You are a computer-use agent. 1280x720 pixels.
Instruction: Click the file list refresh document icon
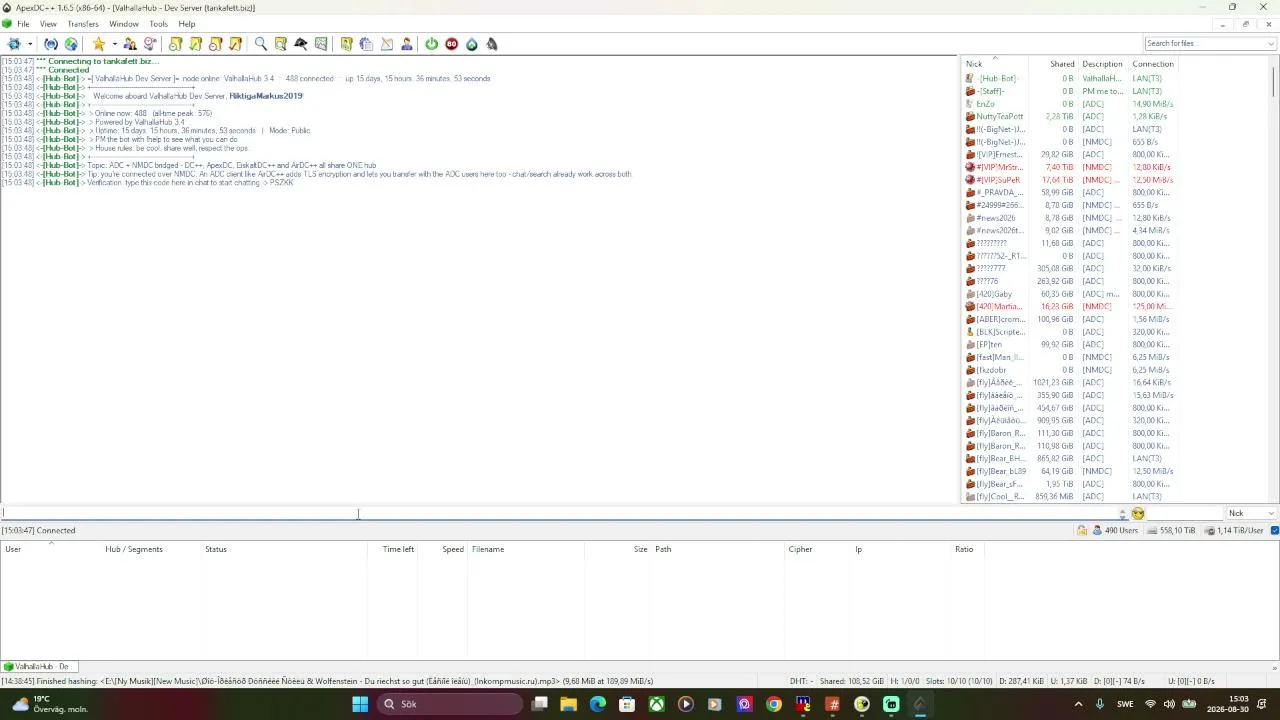[367, 44]
